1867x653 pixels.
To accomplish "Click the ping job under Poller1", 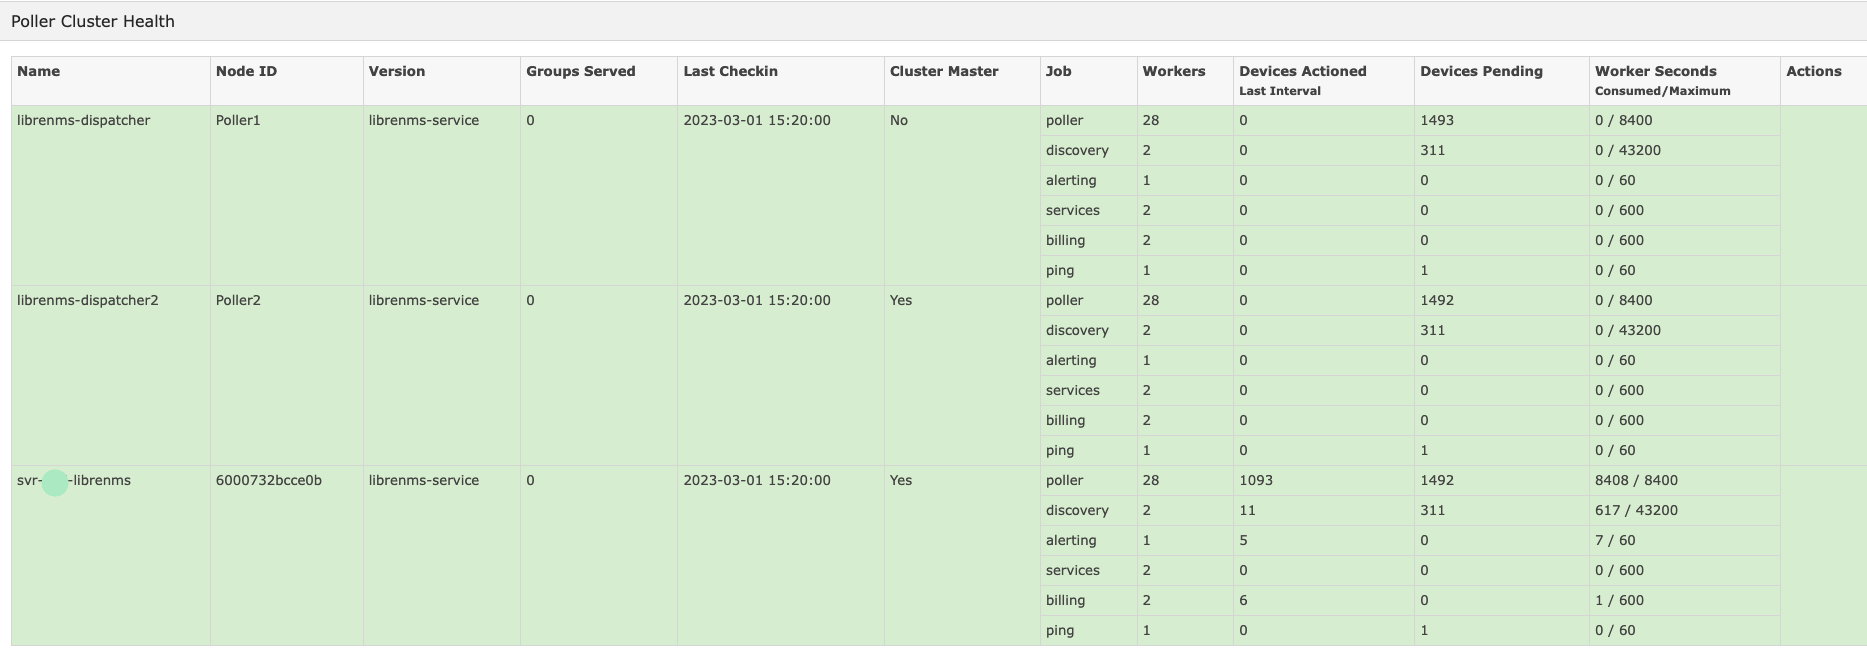I will click(x=1060, y=270).
